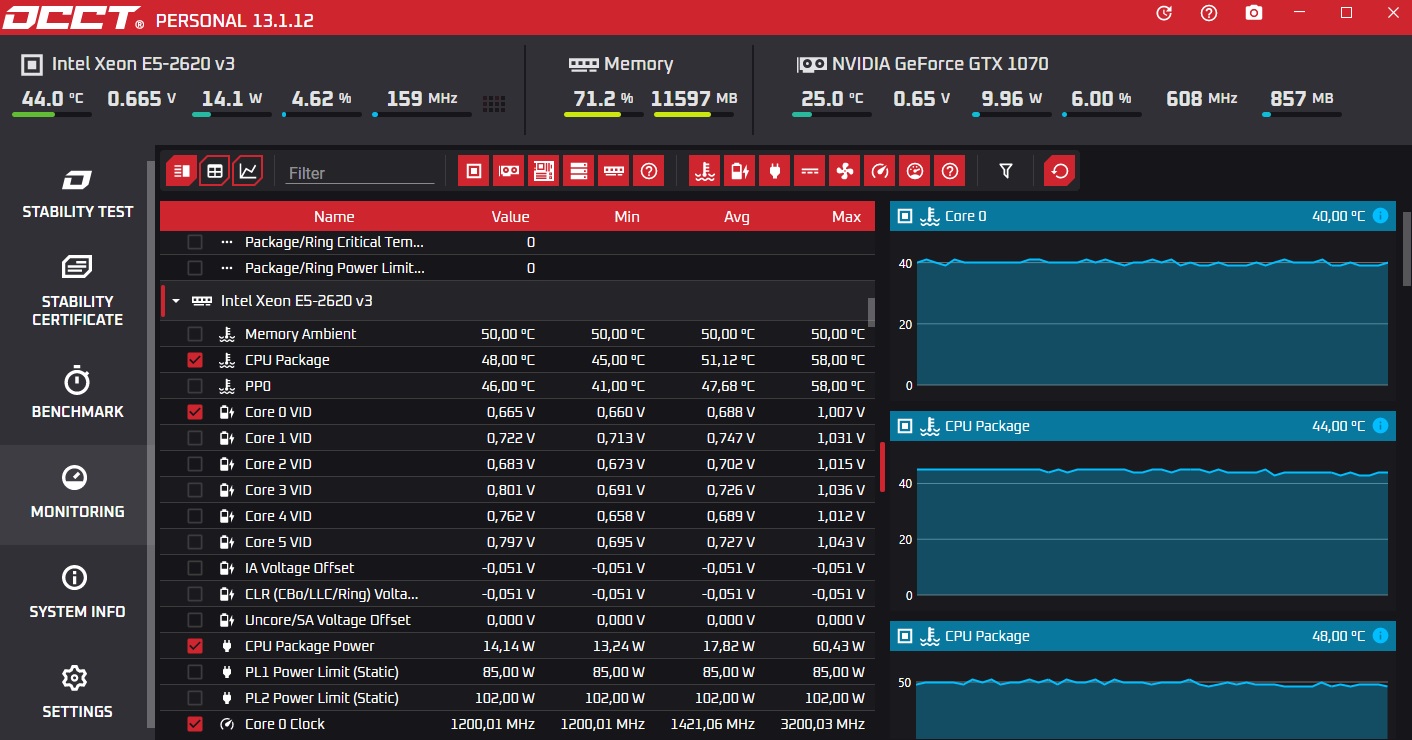The image size is (1412, 740).
Task: Click the Core 5 VID row name
Action: click(278, 542)
